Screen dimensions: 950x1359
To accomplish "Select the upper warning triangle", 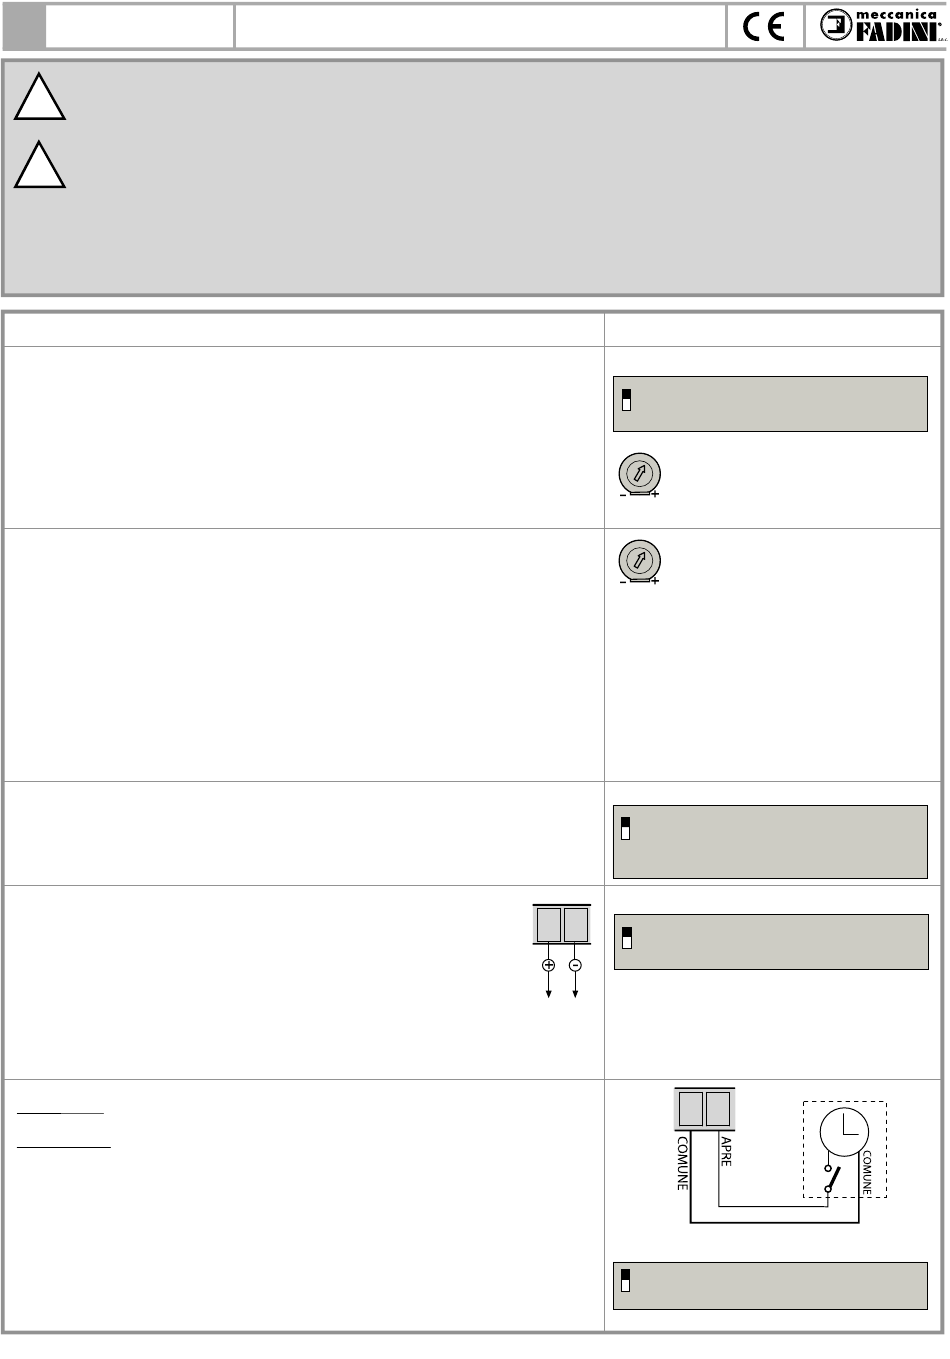I will (40, 98).
